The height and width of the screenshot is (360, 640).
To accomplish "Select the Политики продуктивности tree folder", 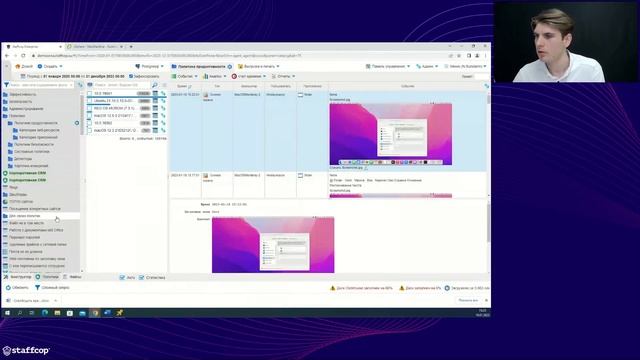I will point(33,123).
